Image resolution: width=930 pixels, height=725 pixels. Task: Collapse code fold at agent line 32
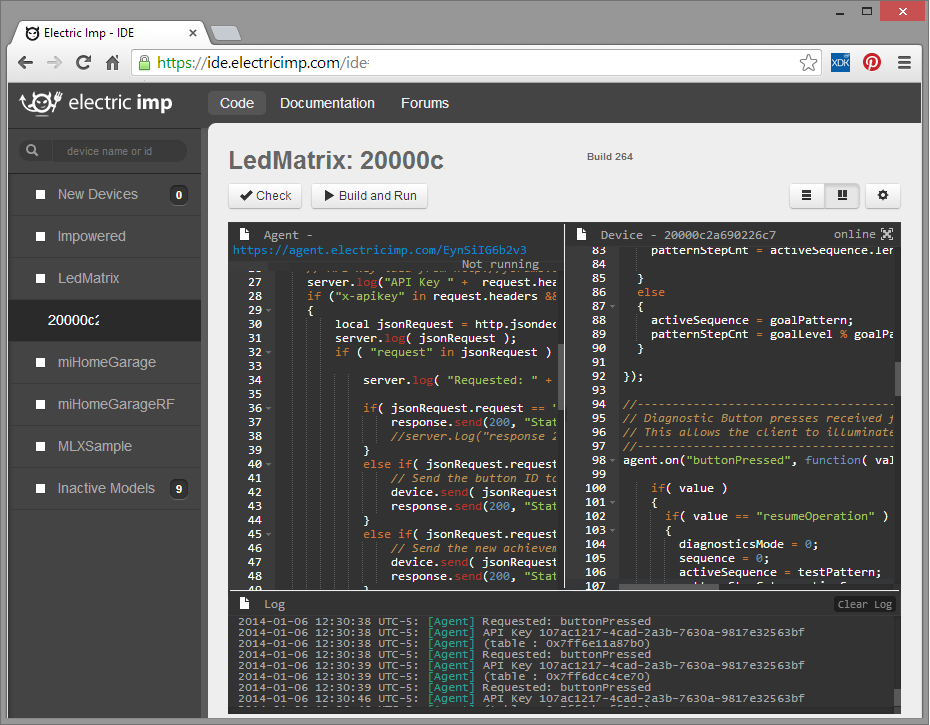(x=269, y=352)
